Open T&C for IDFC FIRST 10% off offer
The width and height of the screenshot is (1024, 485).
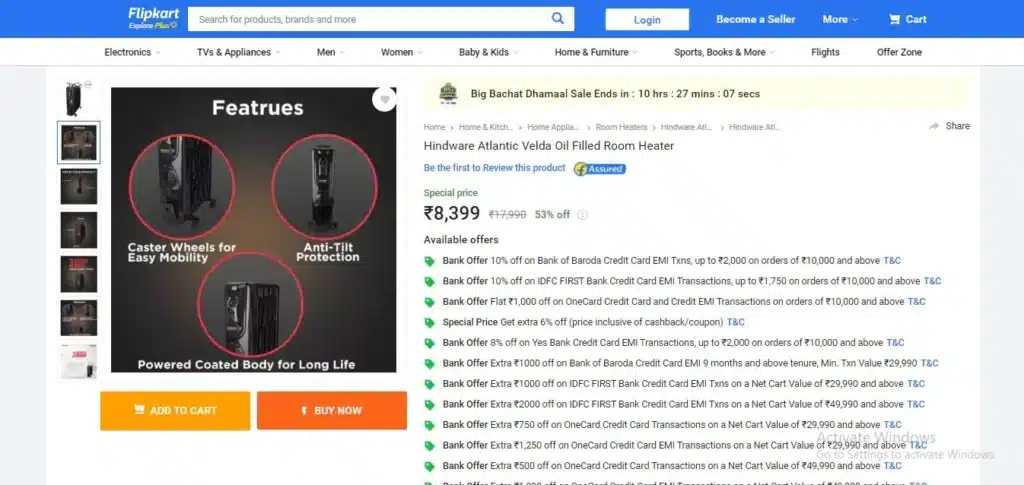coord(933,281)
